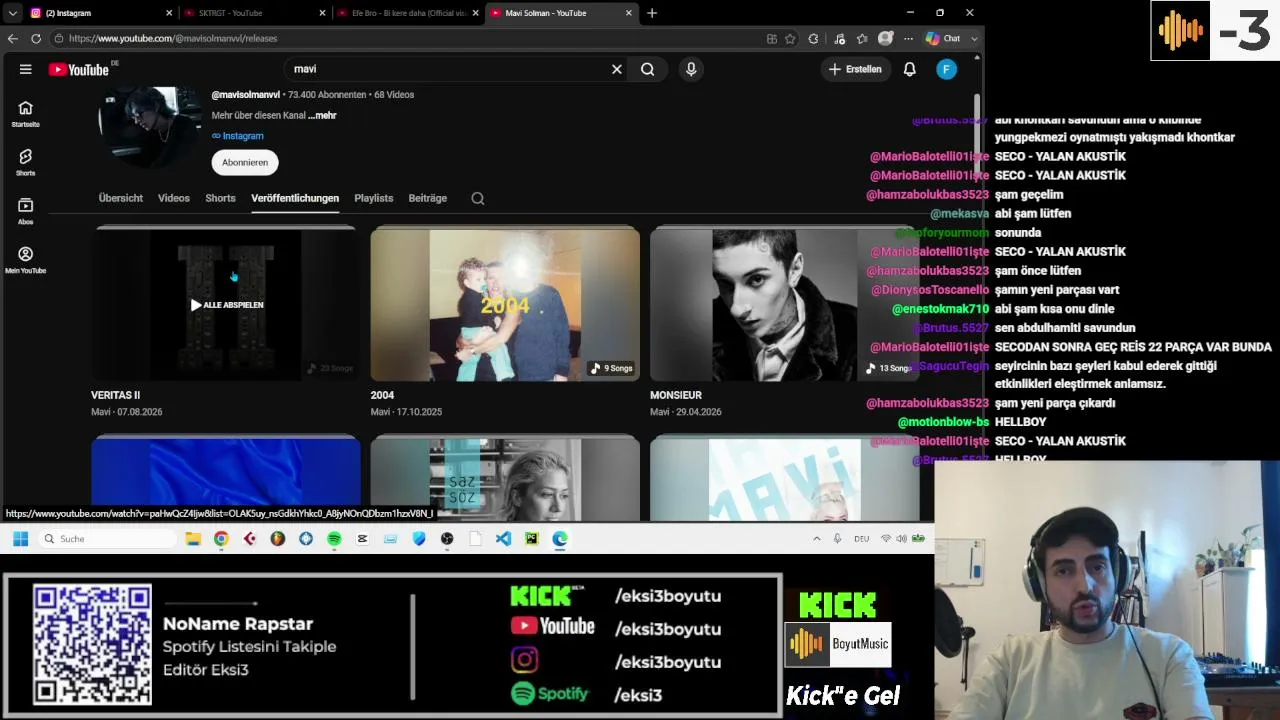The width and height of the screenshot is (1280, 720).
Task: Open a new browser tab
Action: pyautogui.click(x=652, y=13)
